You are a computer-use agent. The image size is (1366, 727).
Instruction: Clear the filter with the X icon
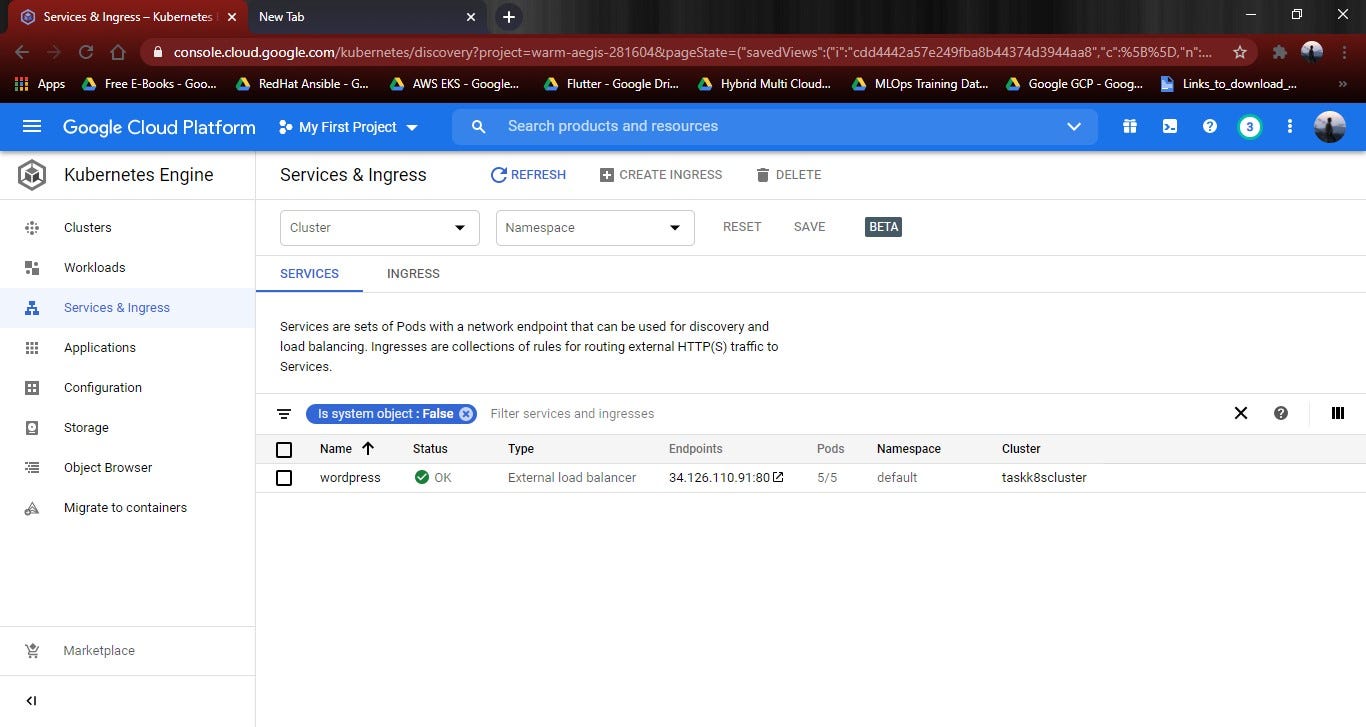pos(1241,413)
